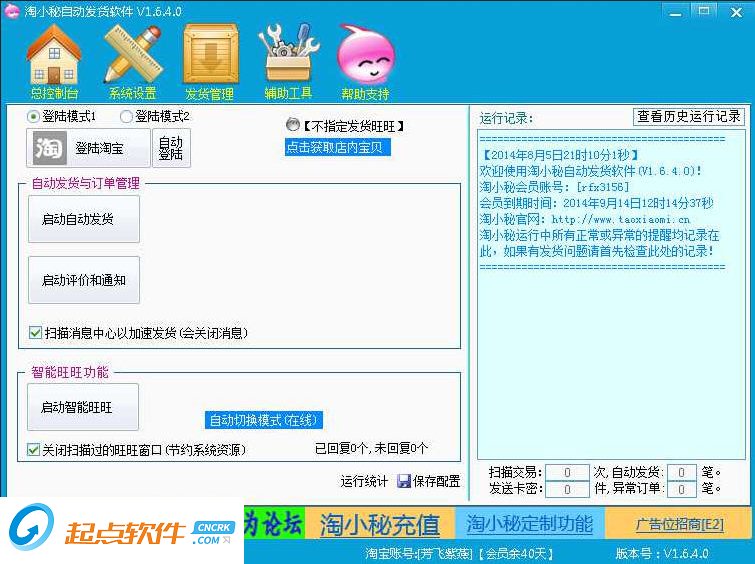This screenshot has width=755, height=564.
Task: Toggle 不指定发货旺旺 option
Action: [292, 125]
